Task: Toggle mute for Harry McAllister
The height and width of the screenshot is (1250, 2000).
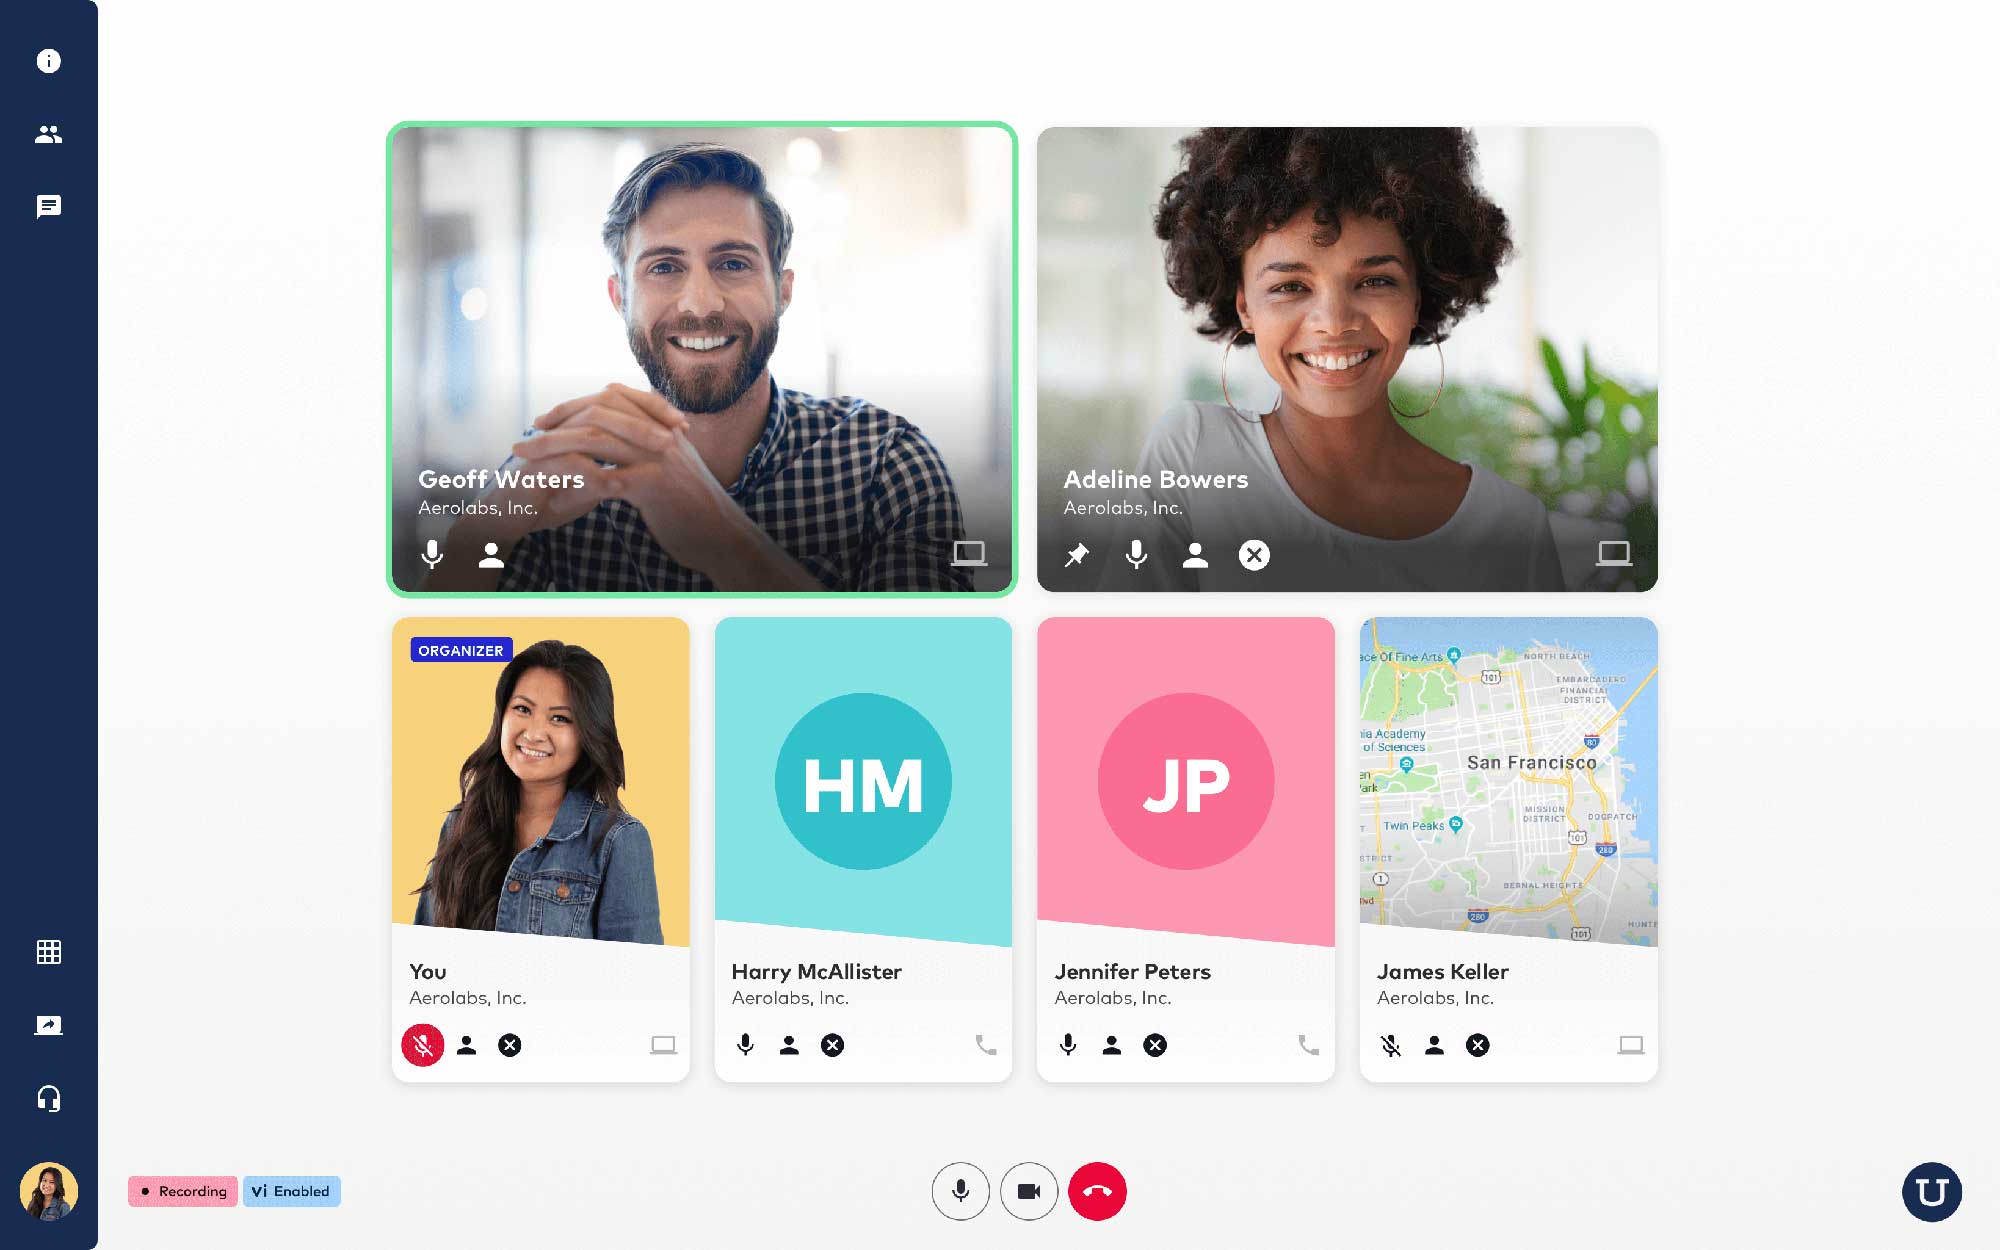Action: (x=744, y=1046)
